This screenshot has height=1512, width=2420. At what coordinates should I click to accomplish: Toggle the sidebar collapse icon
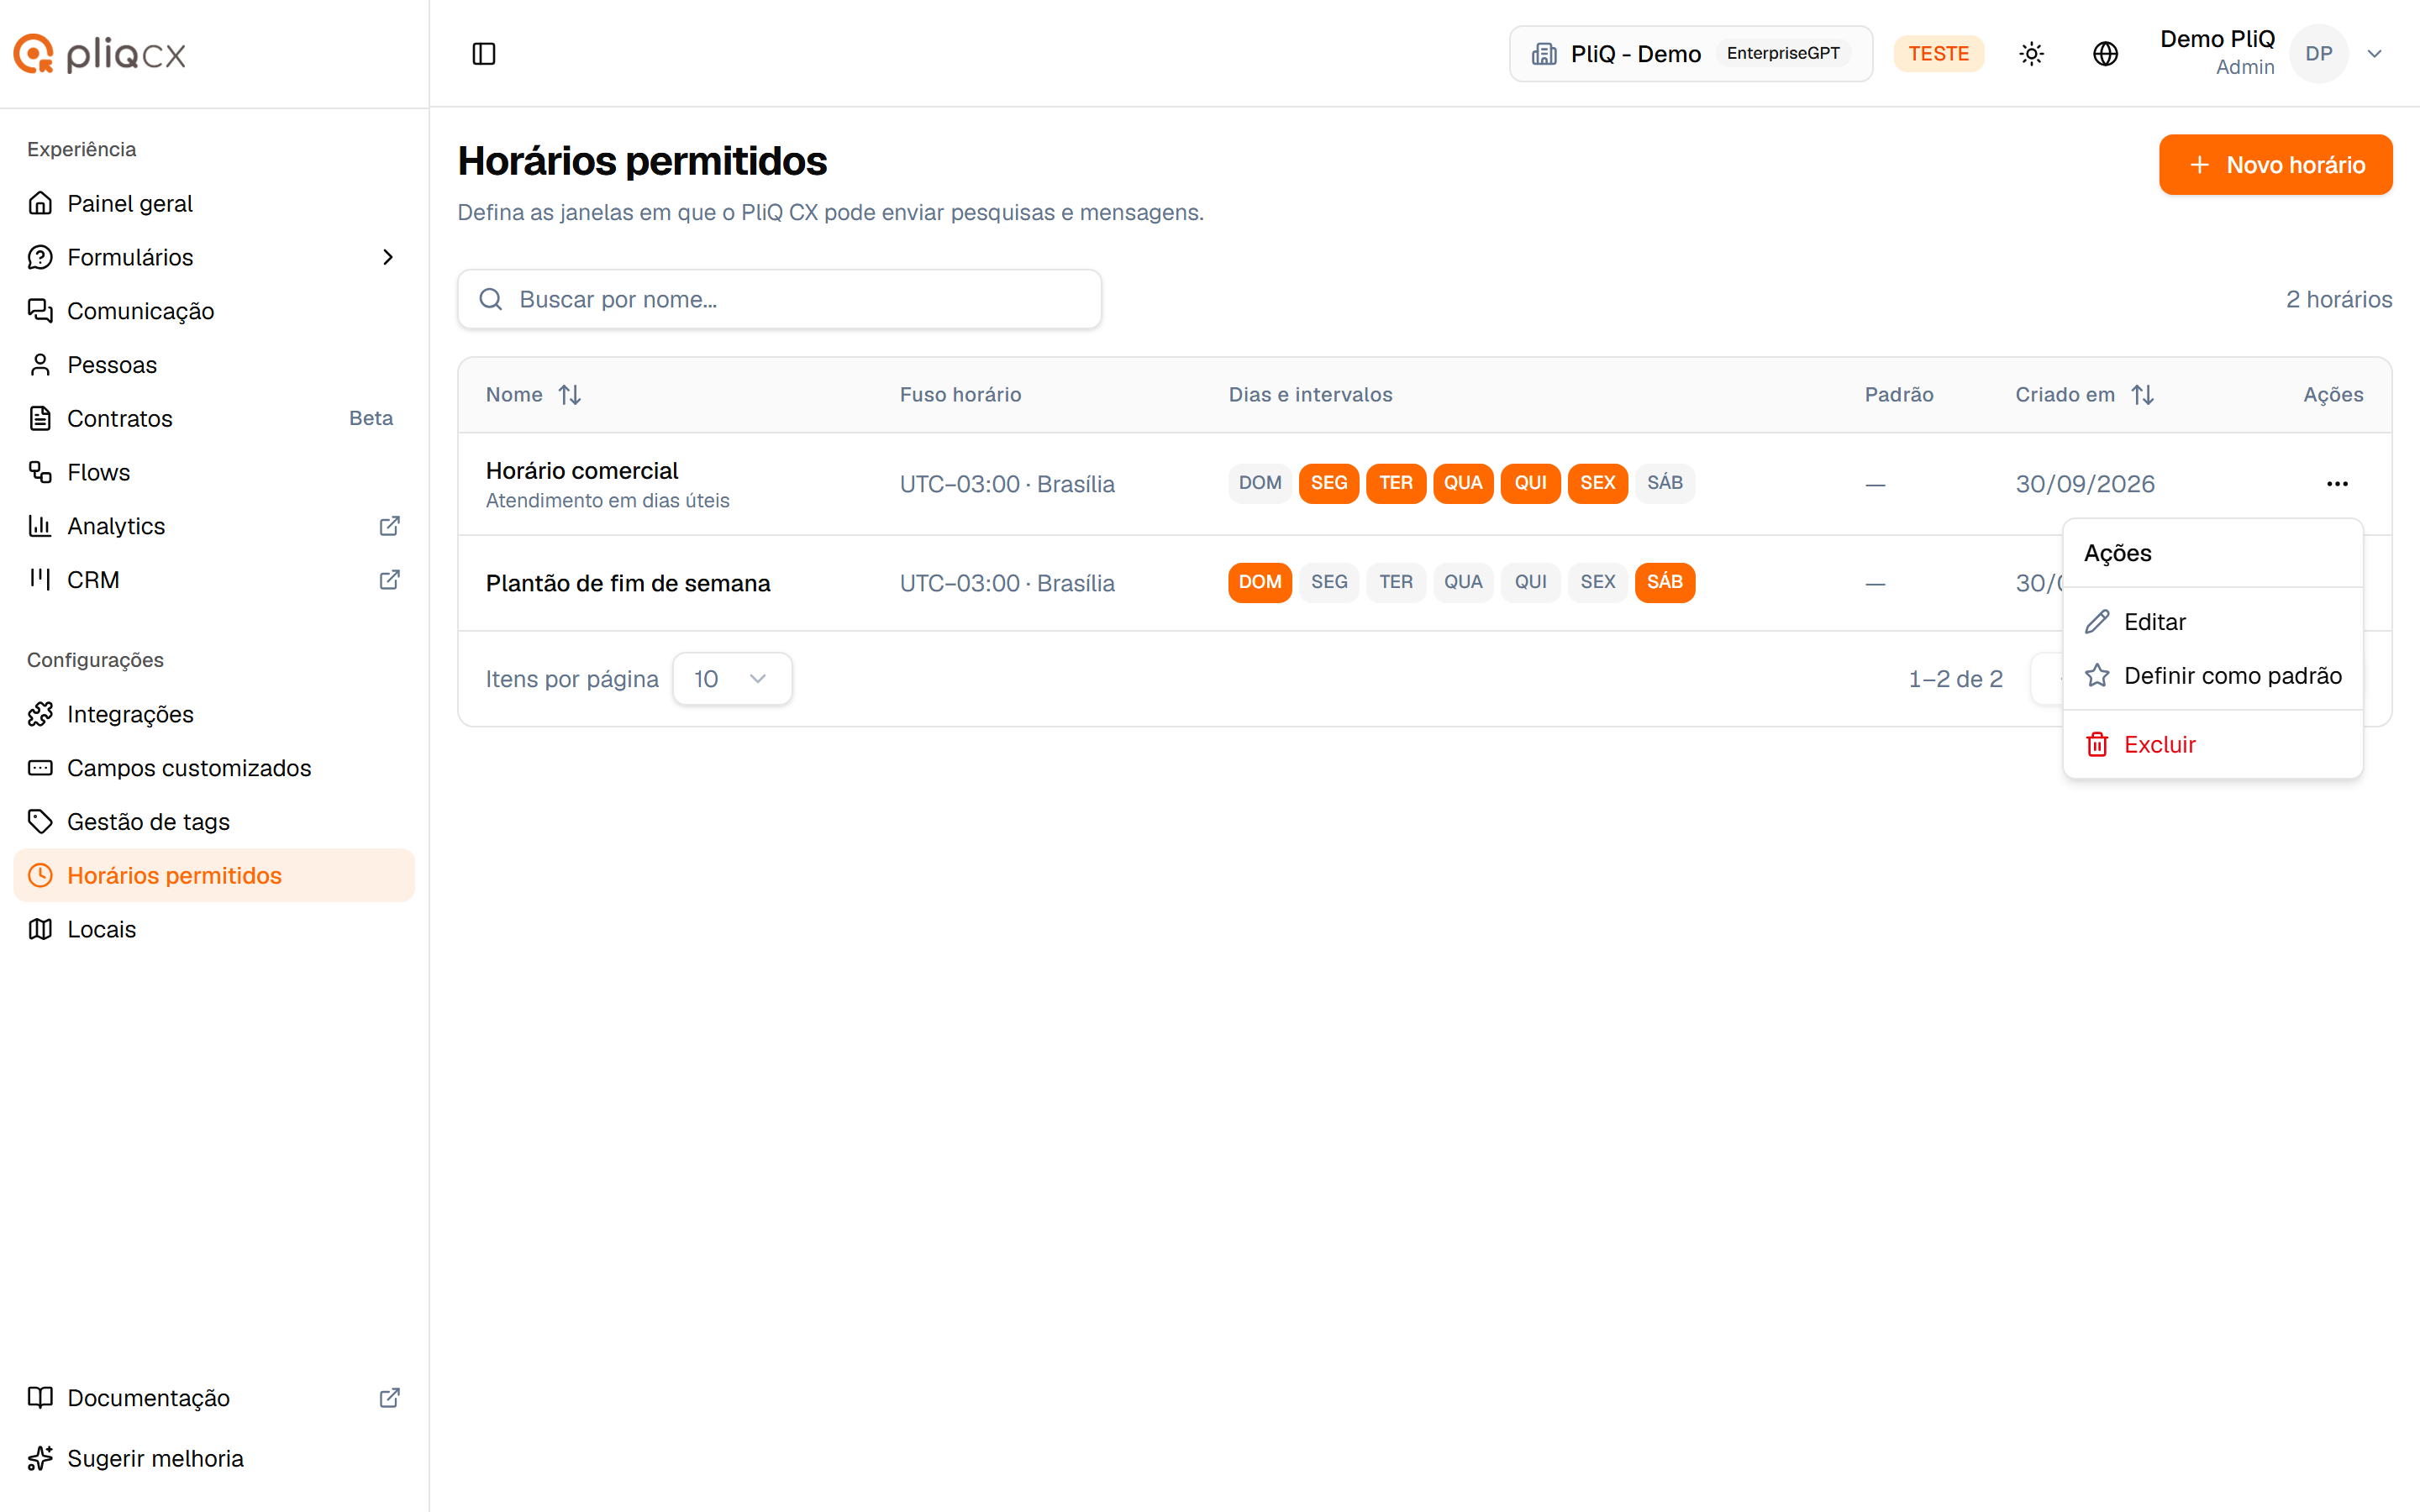click(484, 53)
